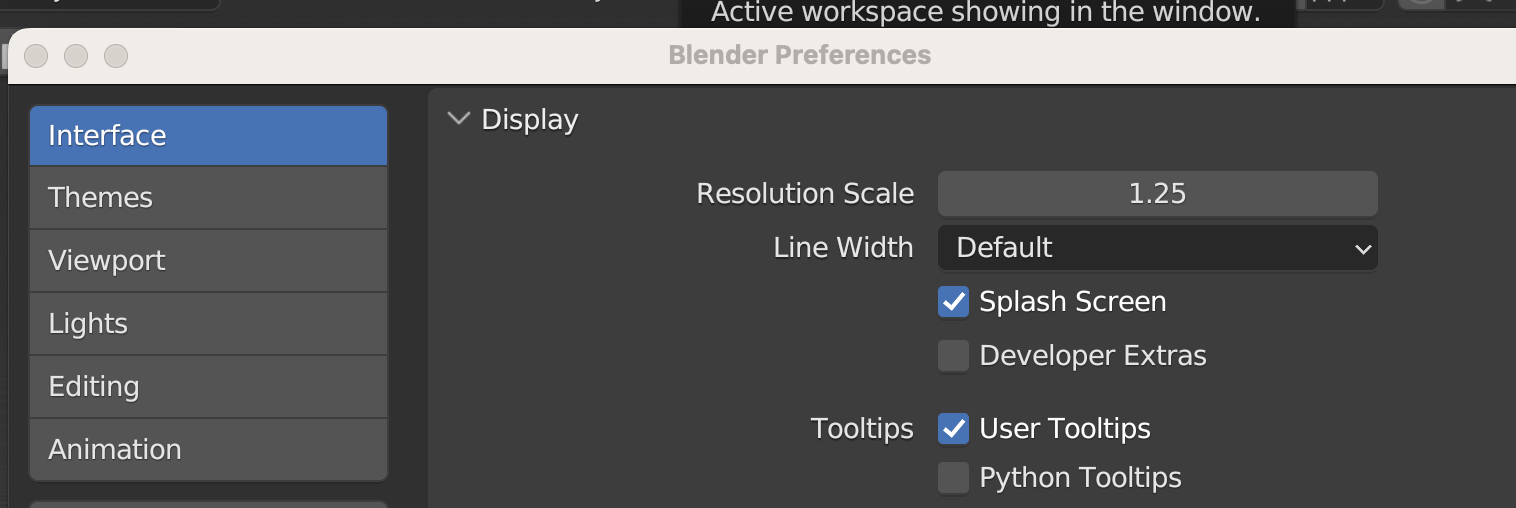1516x508 pixels.
Task: Click the Line Width label text
Action: (x=843, y=248)
